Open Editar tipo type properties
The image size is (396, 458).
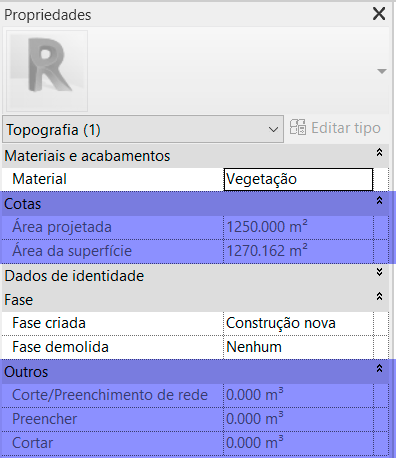(335, 128)
